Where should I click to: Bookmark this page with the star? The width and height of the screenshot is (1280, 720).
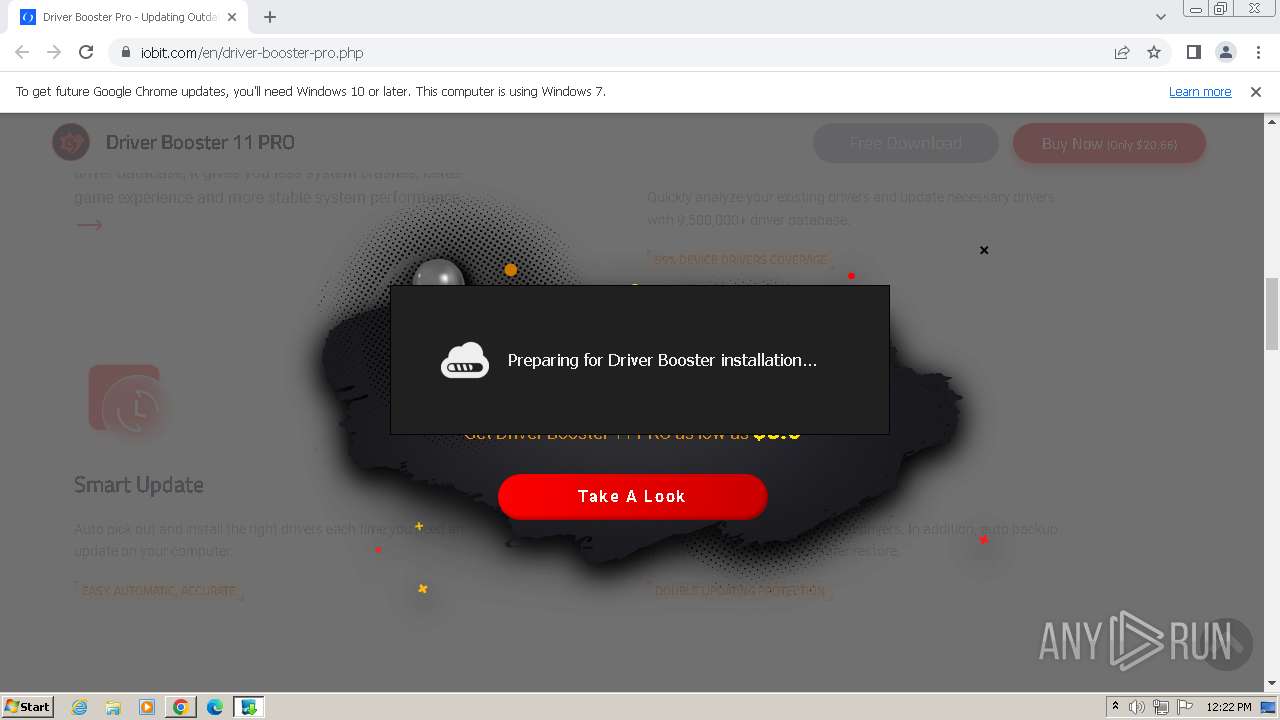1154,52
